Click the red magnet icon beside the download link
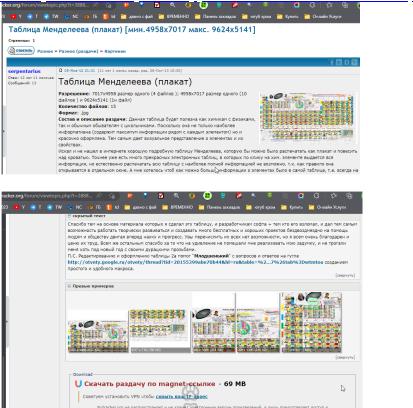 [78, 384]
